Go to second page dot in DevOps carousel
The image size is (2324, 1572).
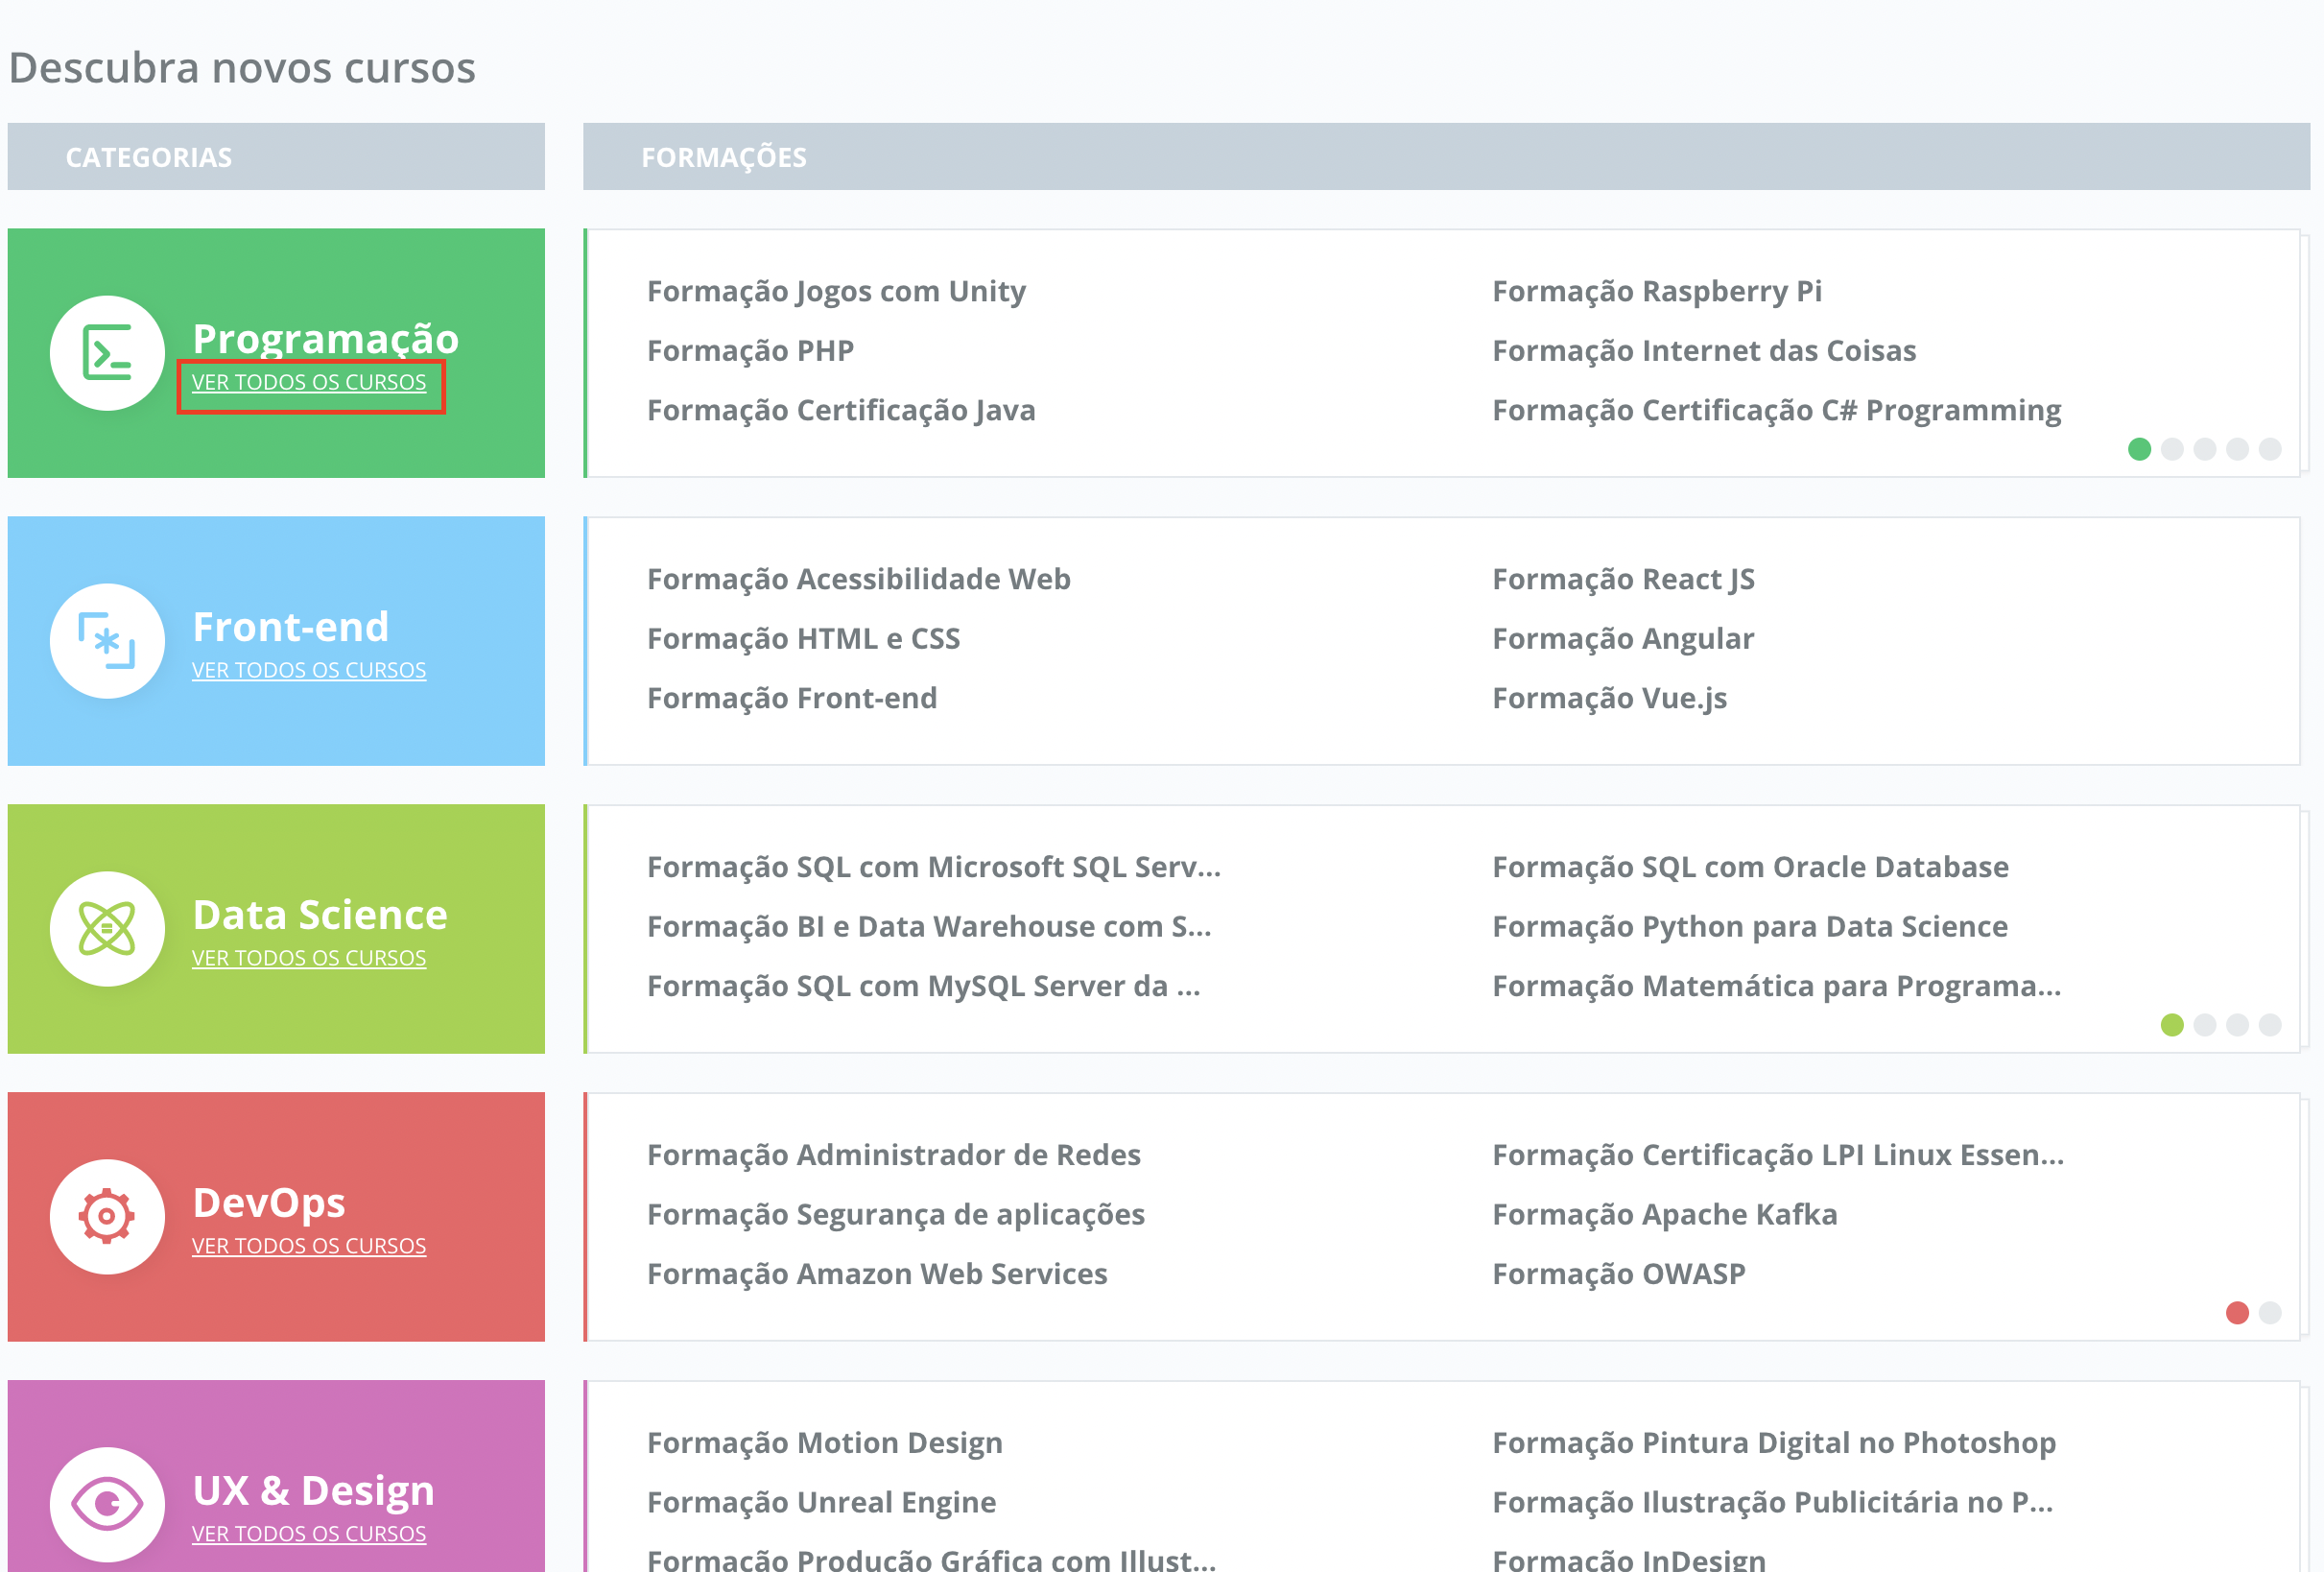coord(2270,1313)
